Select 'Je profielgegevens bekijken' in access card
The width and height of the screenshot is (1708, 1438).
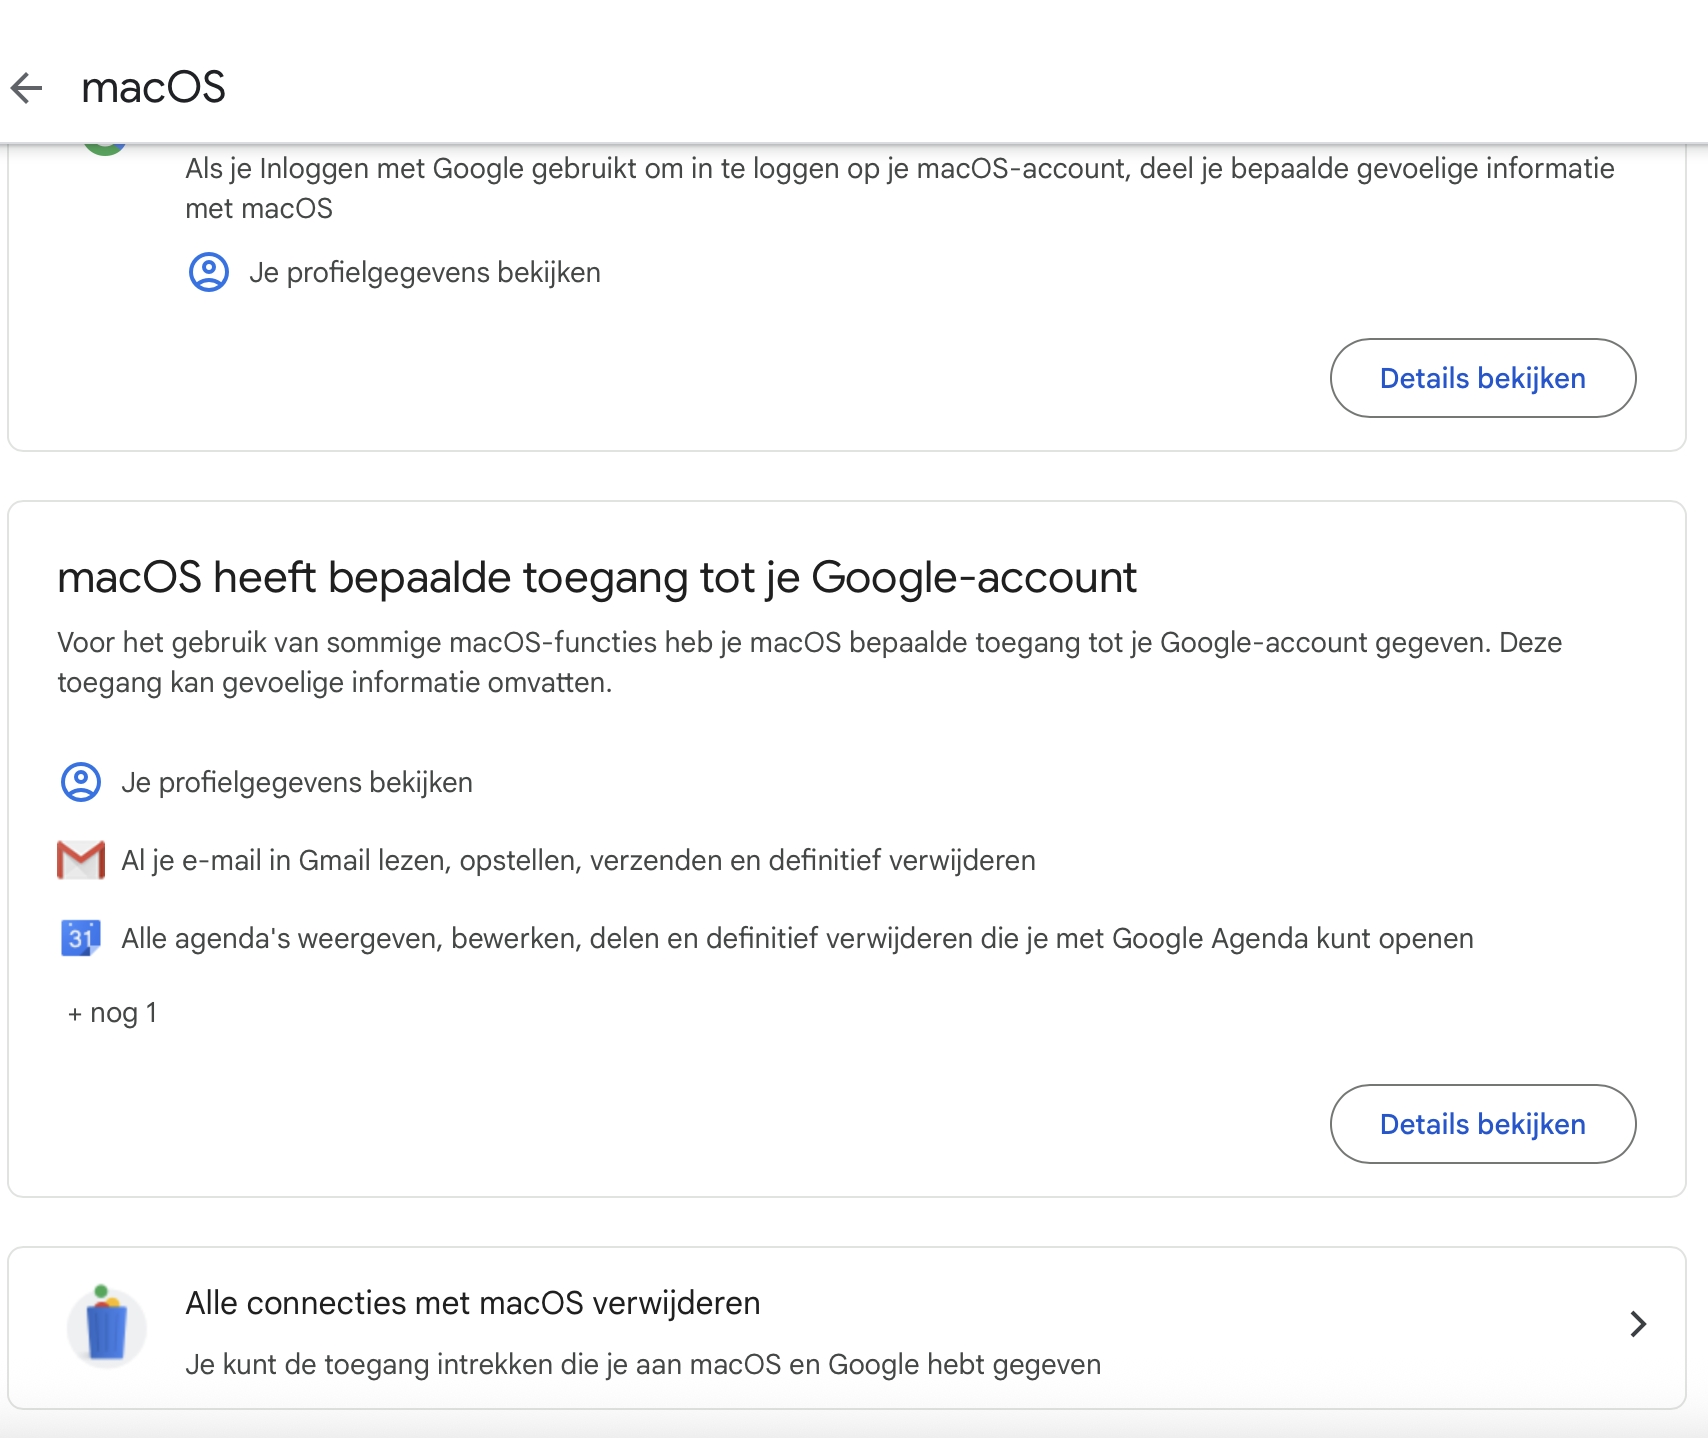pos(297,782)
